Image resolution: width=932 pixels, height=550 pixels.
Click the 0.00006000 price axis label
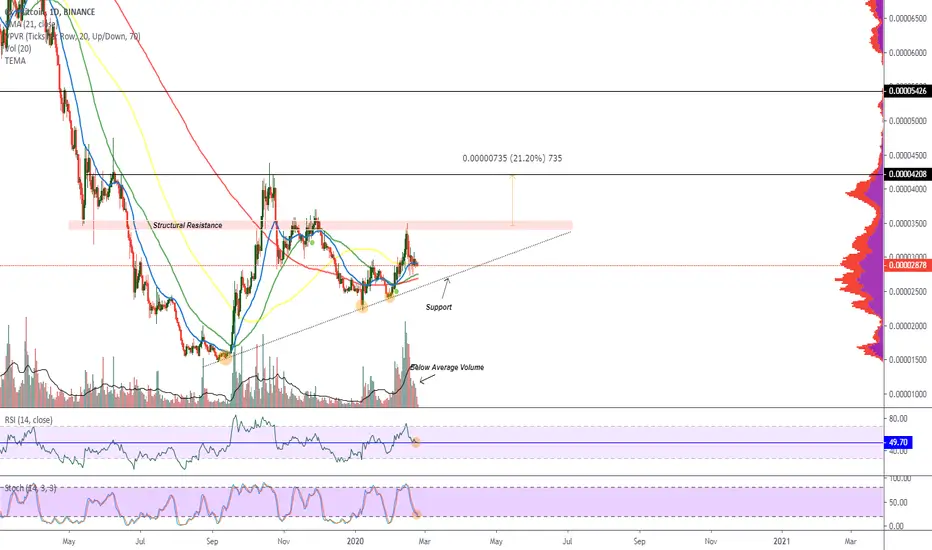908,53
